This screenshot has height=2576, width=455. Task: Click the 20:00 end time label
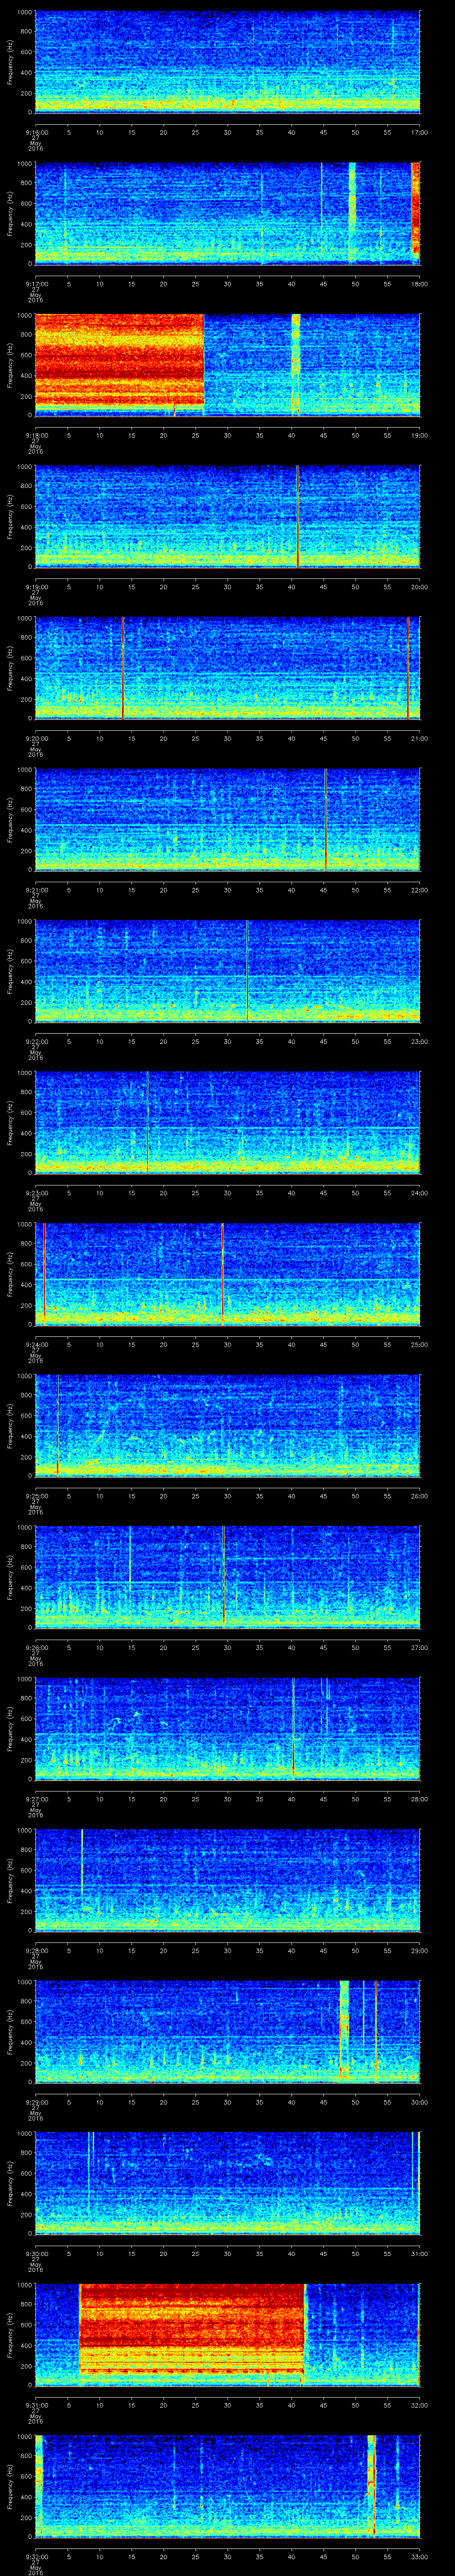420,586
